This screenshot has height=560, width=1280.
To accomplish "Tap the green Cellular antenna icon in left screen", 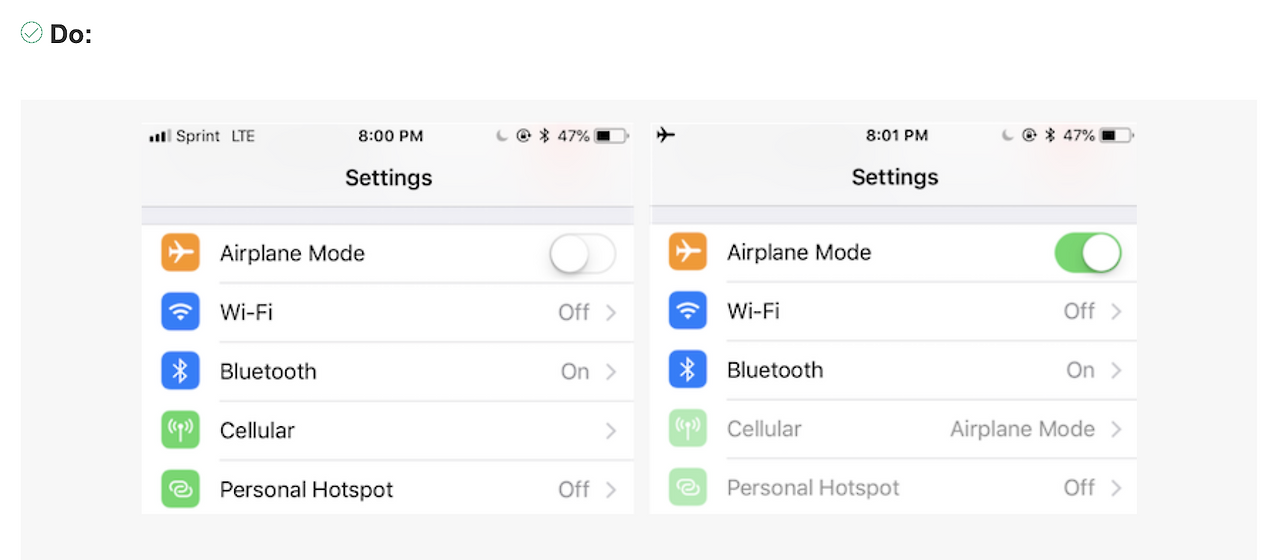I will tap(180, 430).
